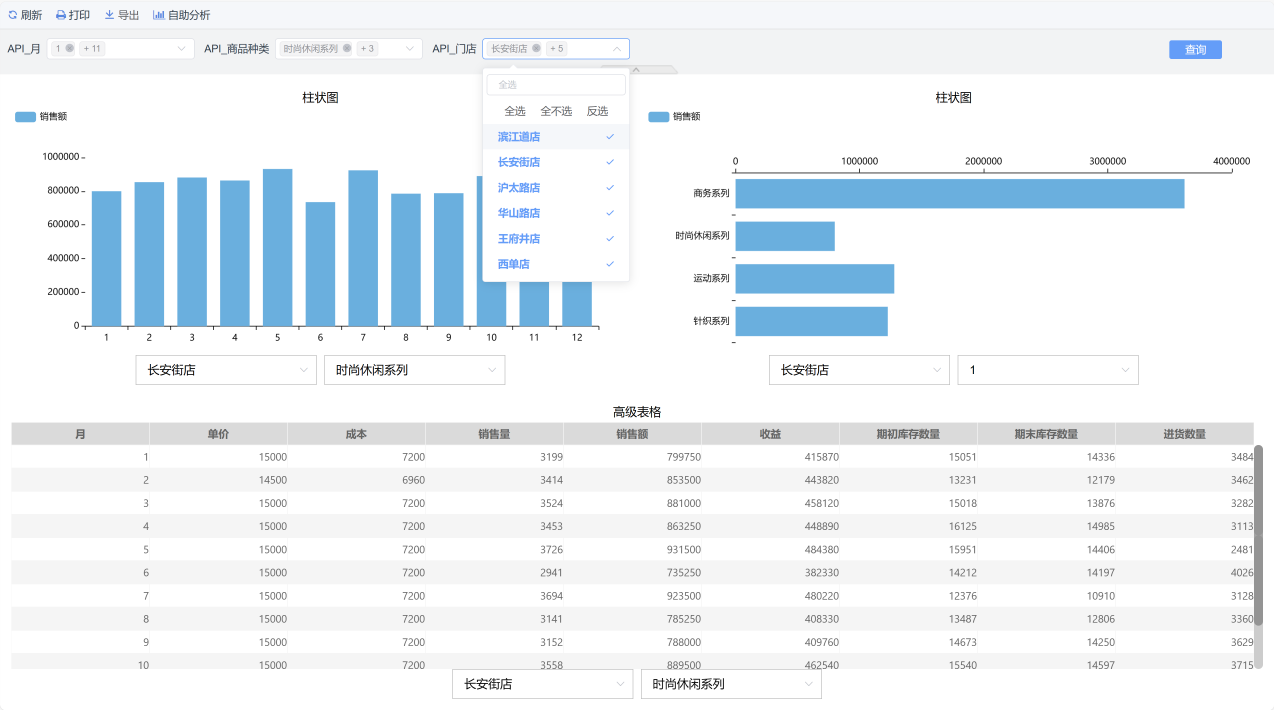
Task: Click the 运动系列 horizontal bar
Action: (814, 279)
